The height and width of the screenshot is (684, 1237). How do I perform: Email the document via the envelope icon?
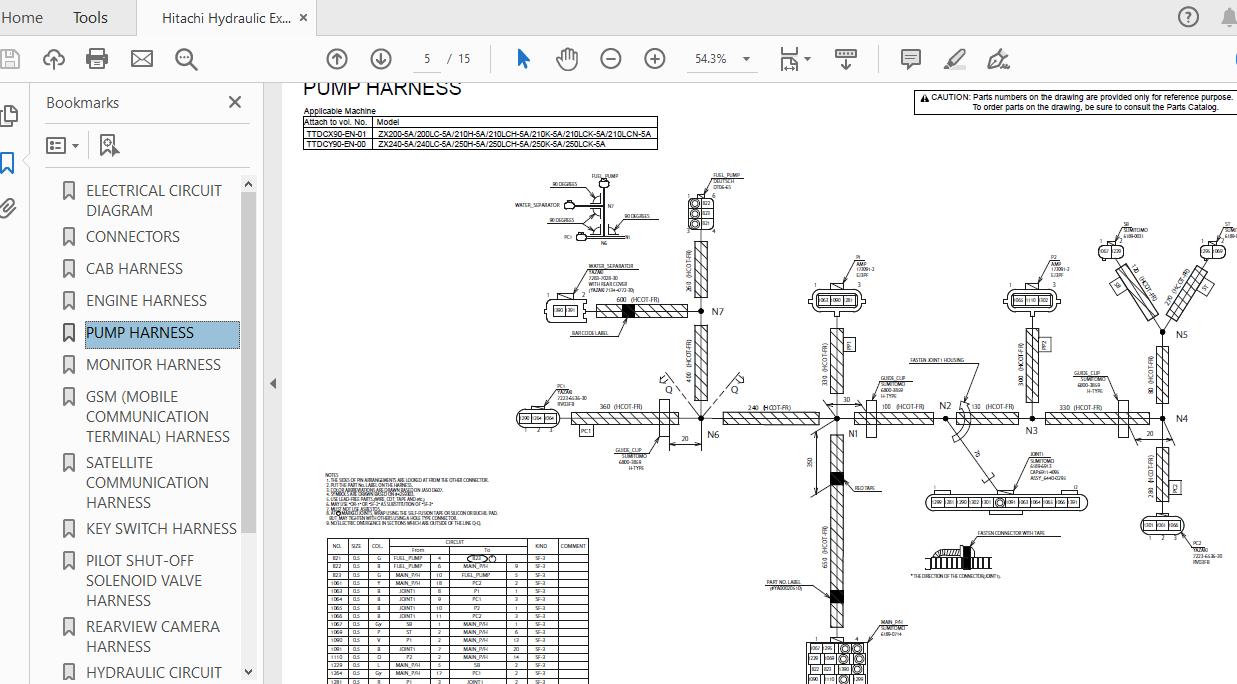coord(141,58)
